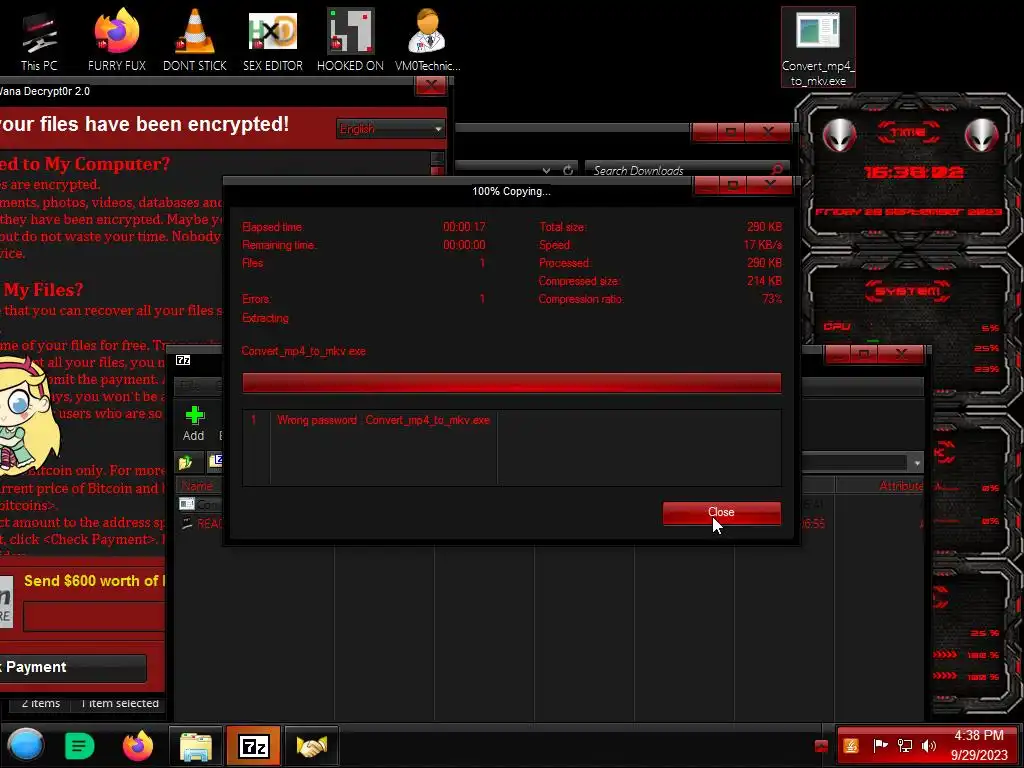Screen dimensions: 1024x768
Task: Click the CPU label on system widget
Action: point(837,326)
